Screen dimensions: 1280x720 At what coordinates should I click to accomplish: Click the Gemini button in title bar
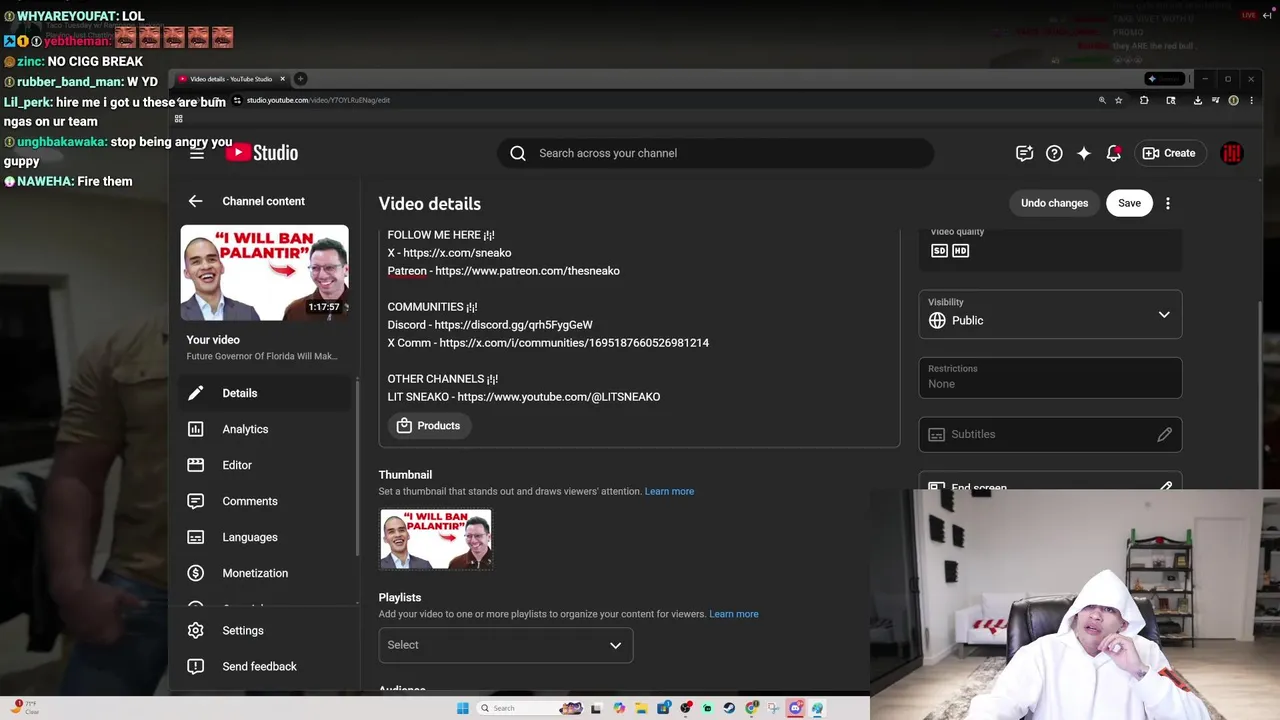pyautogui.click(x=1165, y=79)
